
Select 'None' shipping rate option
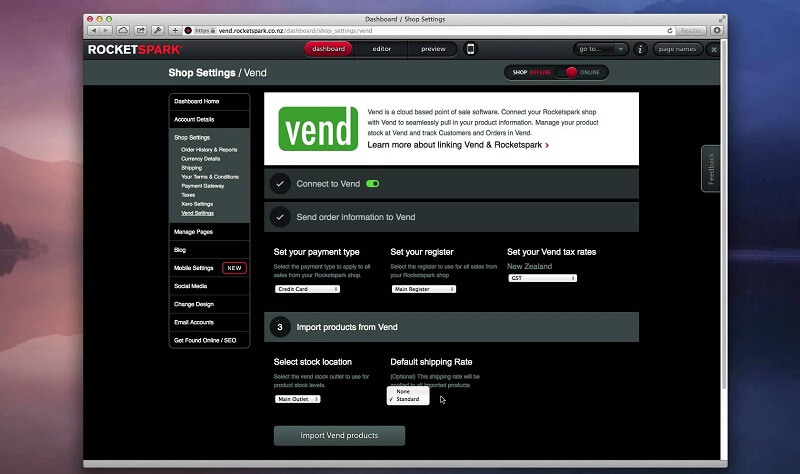tap(408, 391)
